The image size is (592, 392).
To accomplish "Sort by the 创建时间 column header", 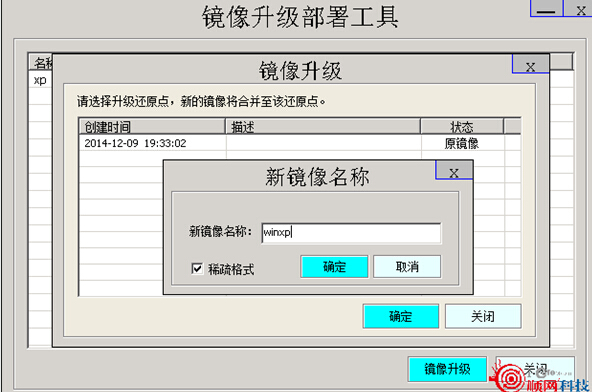I will pyautogui.click(x=152, y=127).
